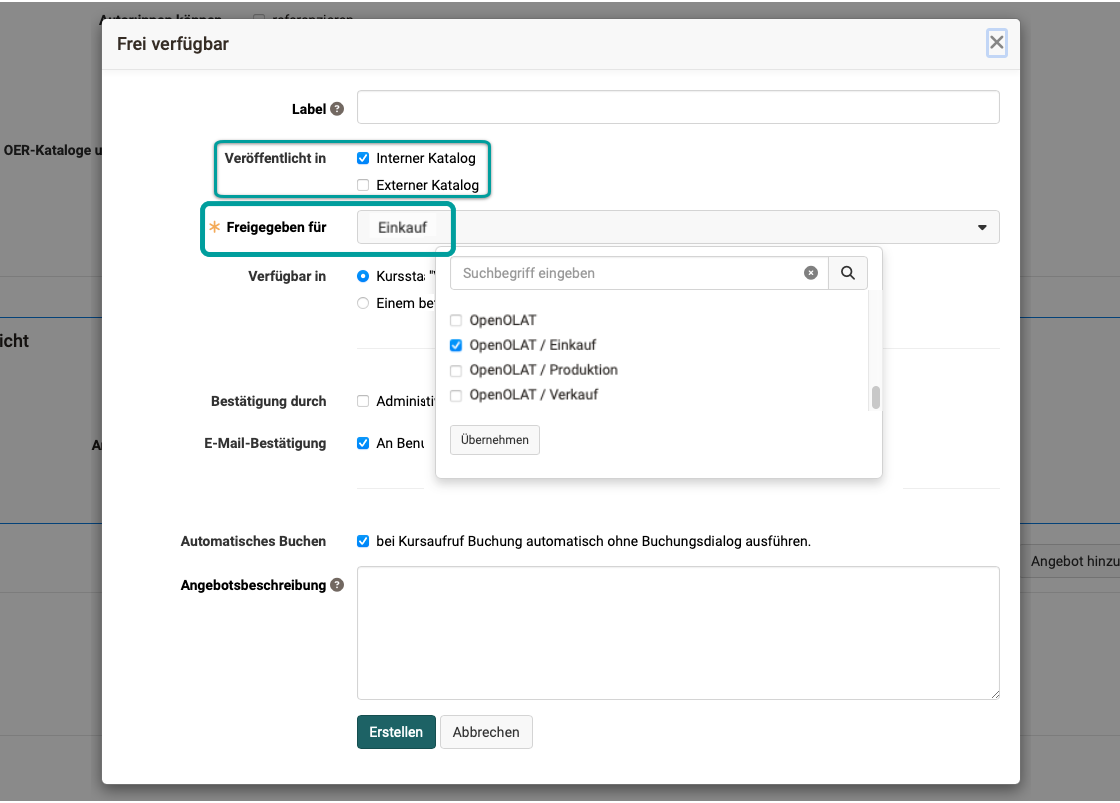Image resolution: width=1120 pixels, height=803 pixels.
Task: Collapse the Freigegeben für dropdown arrow
Action: (x=982, y=228)
